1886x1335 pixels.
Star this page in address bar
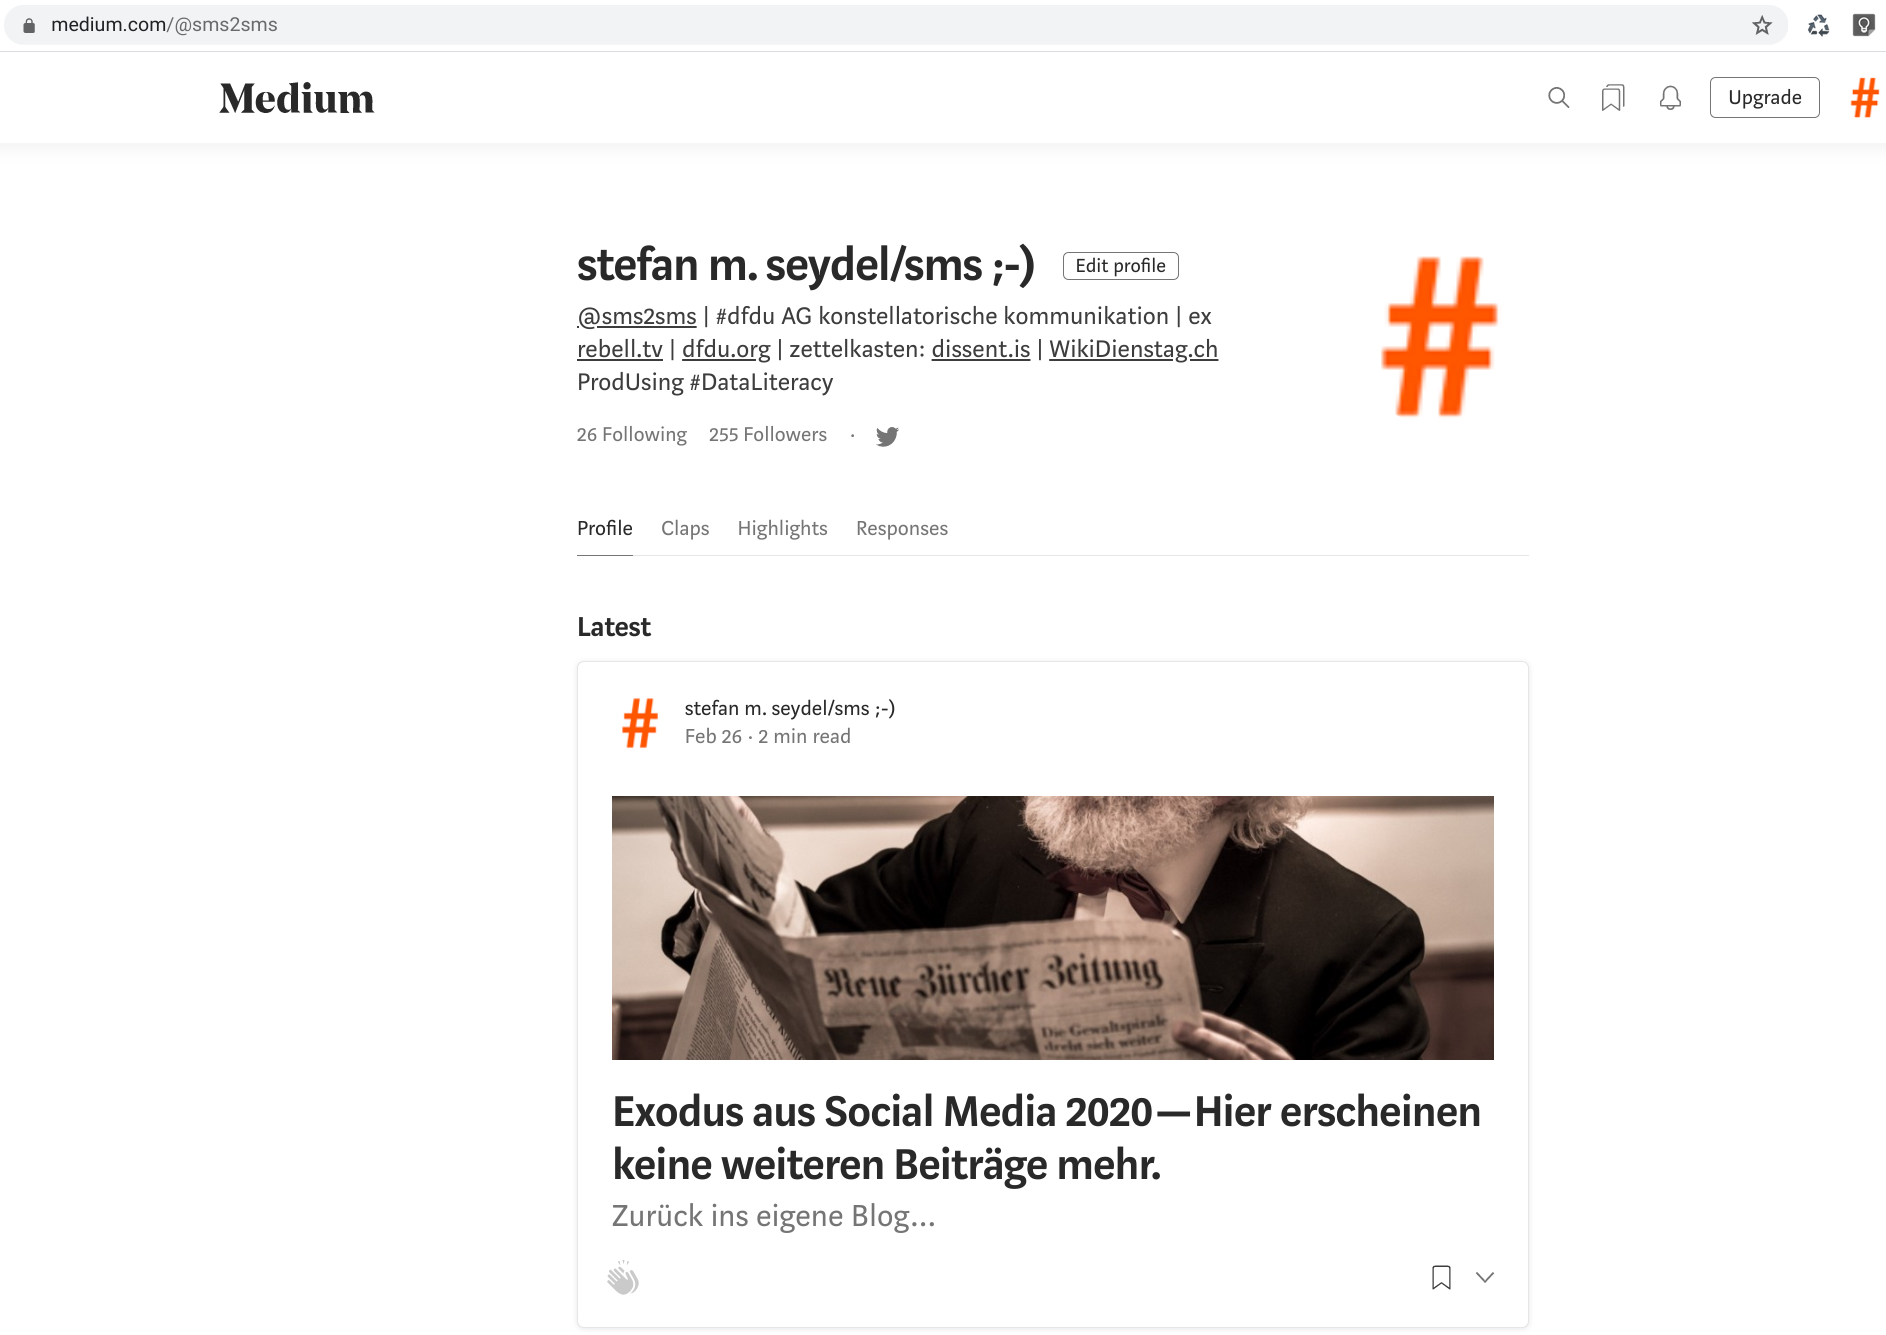(x=1762, y=25)
